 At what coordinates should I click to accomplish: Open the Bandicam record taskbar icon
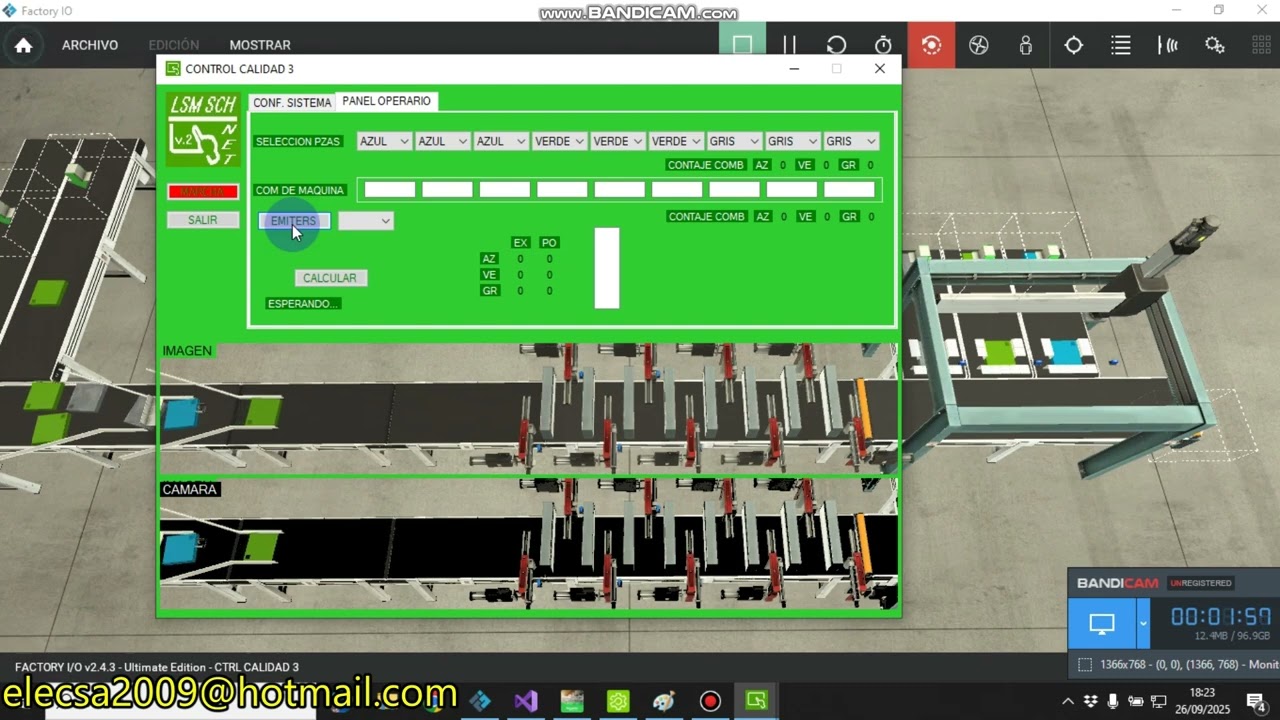(710, 701)
